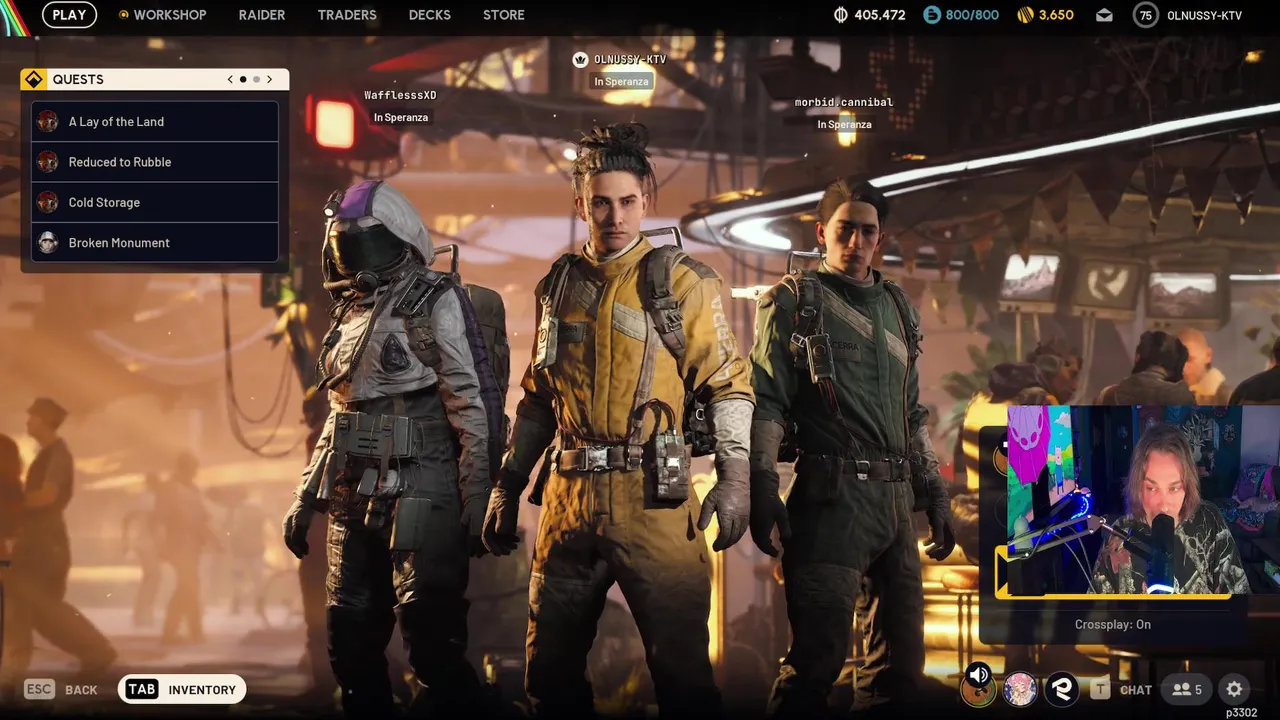Click the speaker voice icon
Screen dimensions: 1280x720
click(979, 675)
